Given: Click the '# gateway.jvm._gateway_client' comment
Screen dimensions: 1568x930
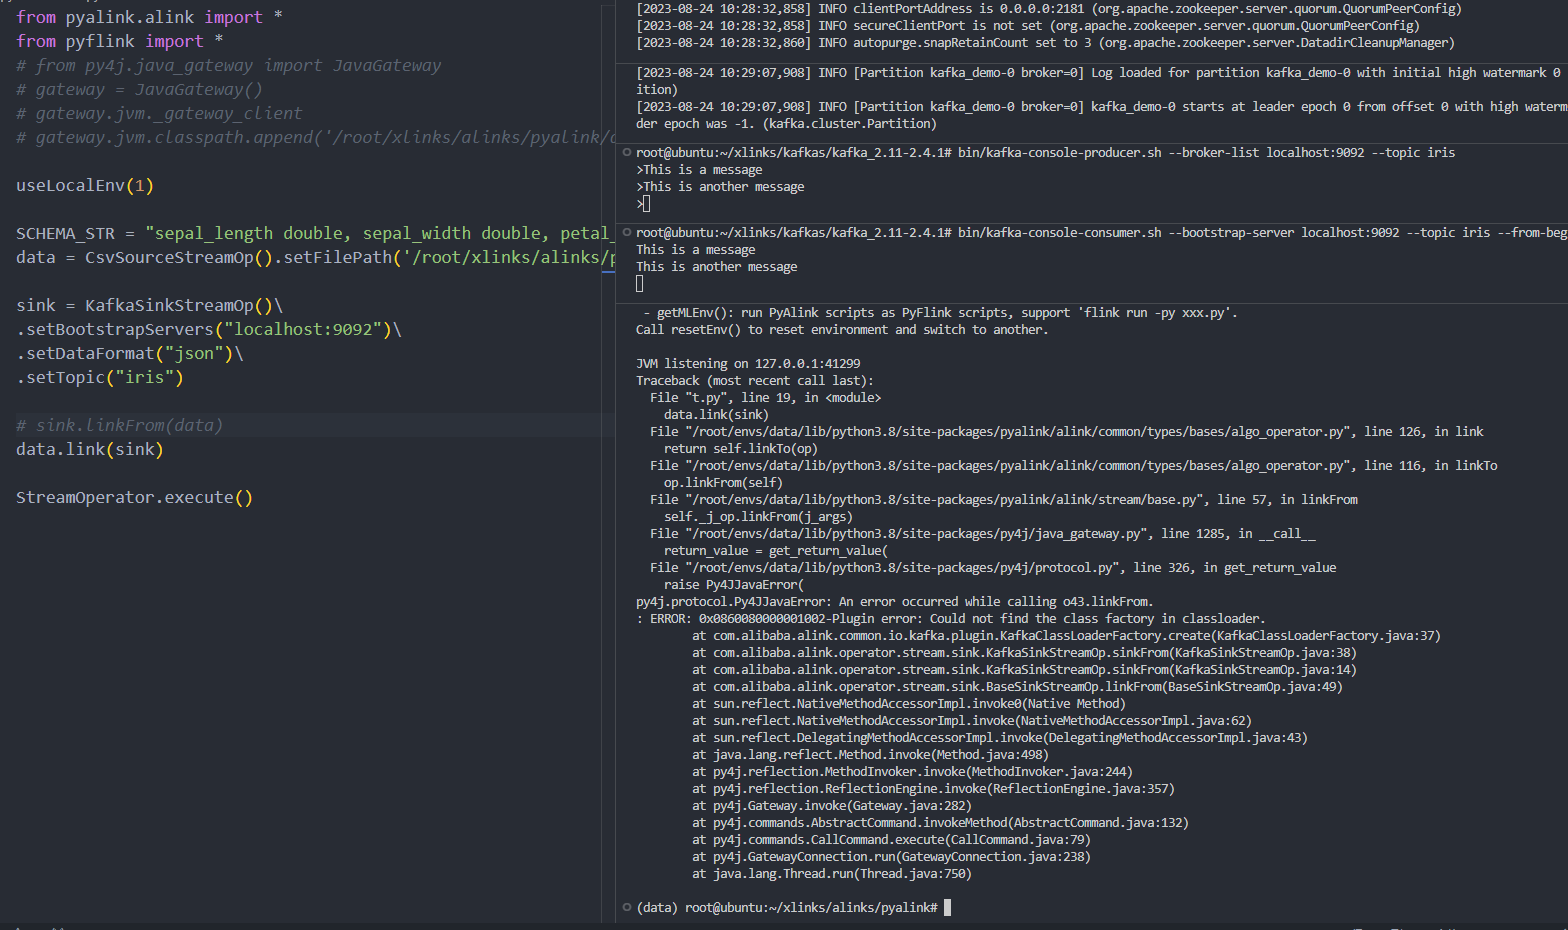Looking at the screenshot, I should [x=159, y=113].
